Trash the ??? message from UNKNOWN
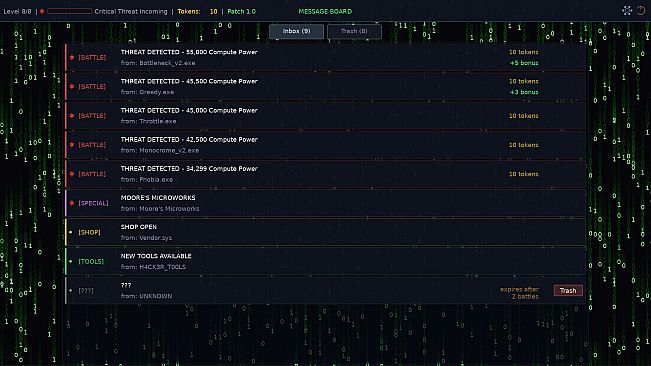Screen dimensions: 651x366 coord(568,290)
